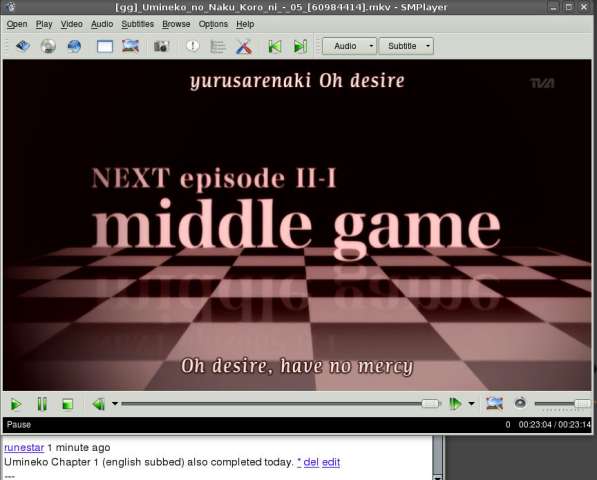Screen dimensions: 597x480
Task: Jump to previous playlist item
Action: (275, 46)
